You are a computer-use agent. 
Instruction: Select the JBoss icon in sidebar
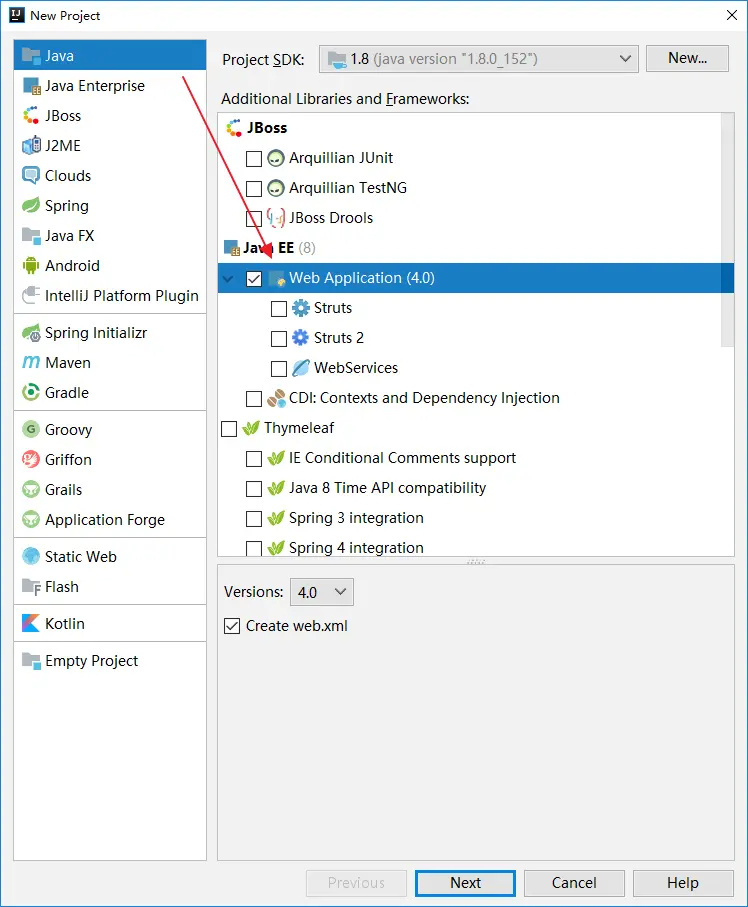coord(31,116)
